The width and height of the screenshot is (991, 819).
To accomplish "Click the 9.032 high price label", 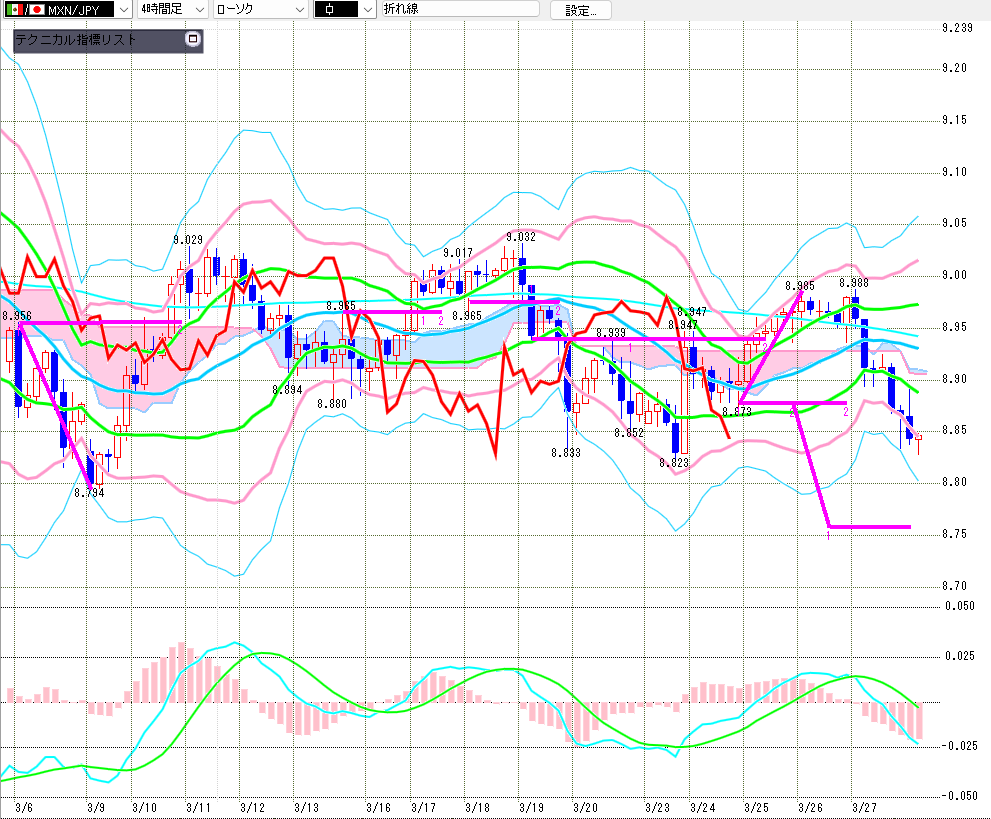I will (x=521, y=237).
